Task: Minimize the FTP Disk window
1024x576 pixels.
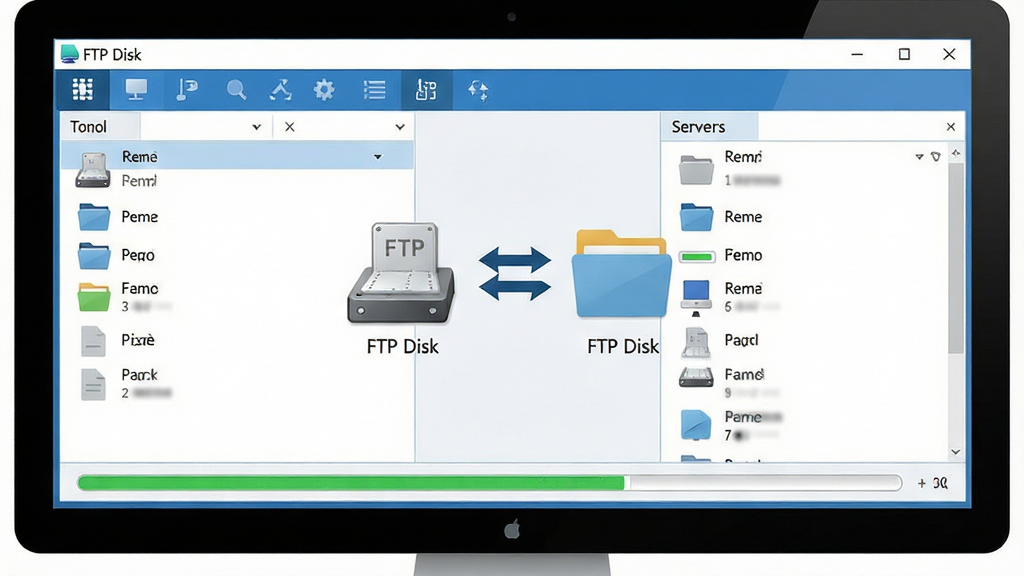Action: 857,54
